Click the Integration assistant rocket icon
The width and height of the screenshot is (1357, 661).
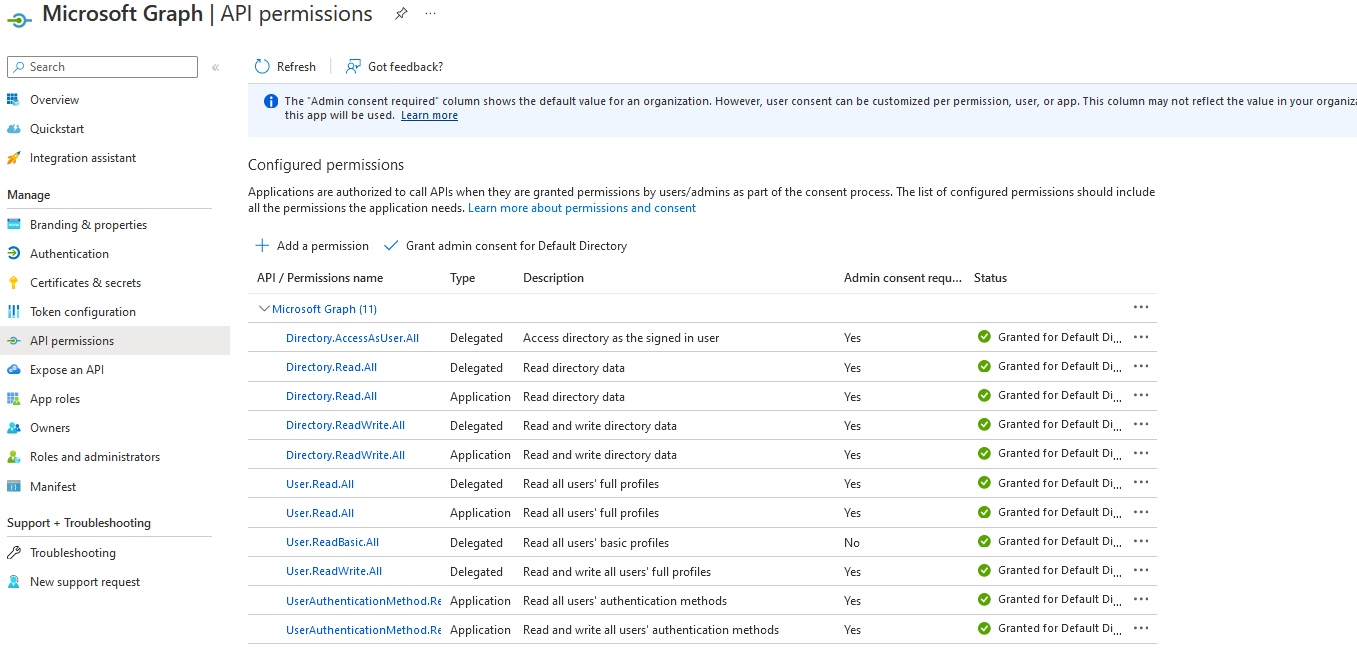click(x=13, y=158)
